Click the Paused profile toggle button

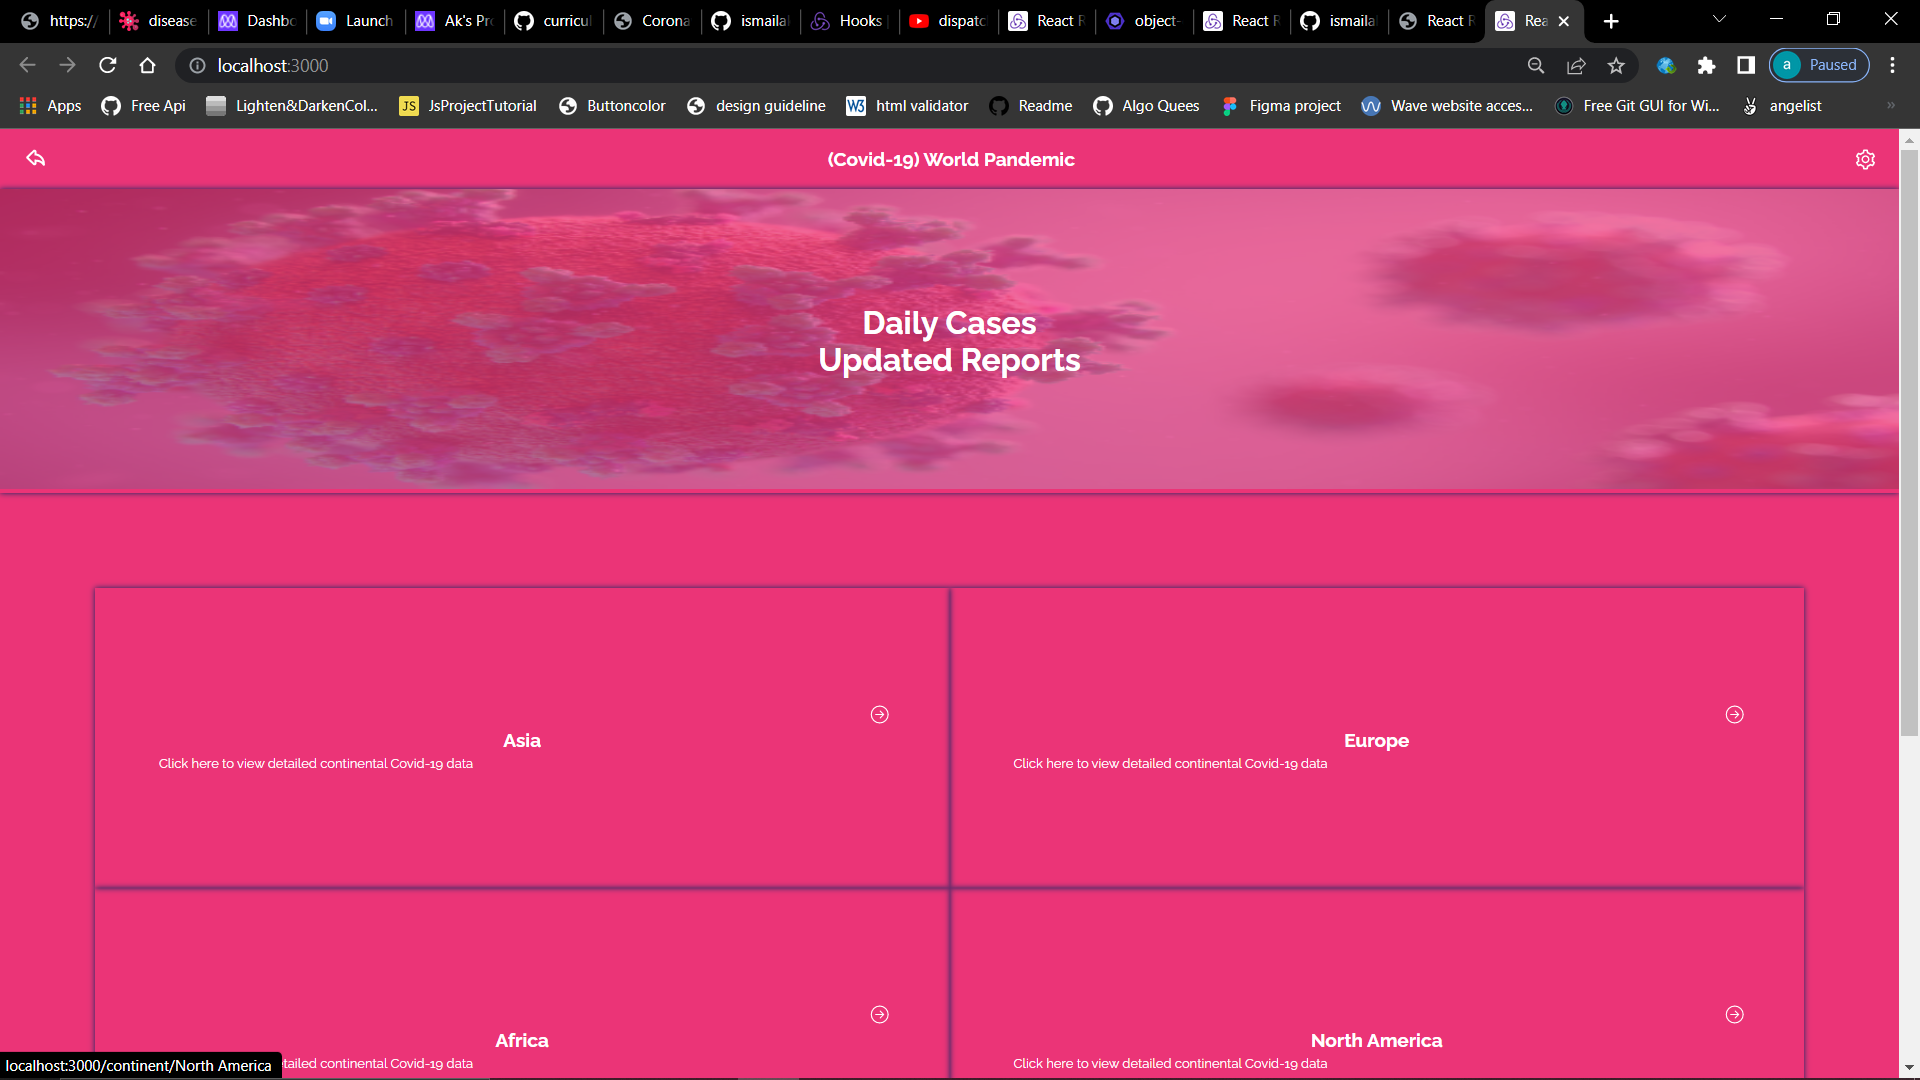(x=1819, y=65)
